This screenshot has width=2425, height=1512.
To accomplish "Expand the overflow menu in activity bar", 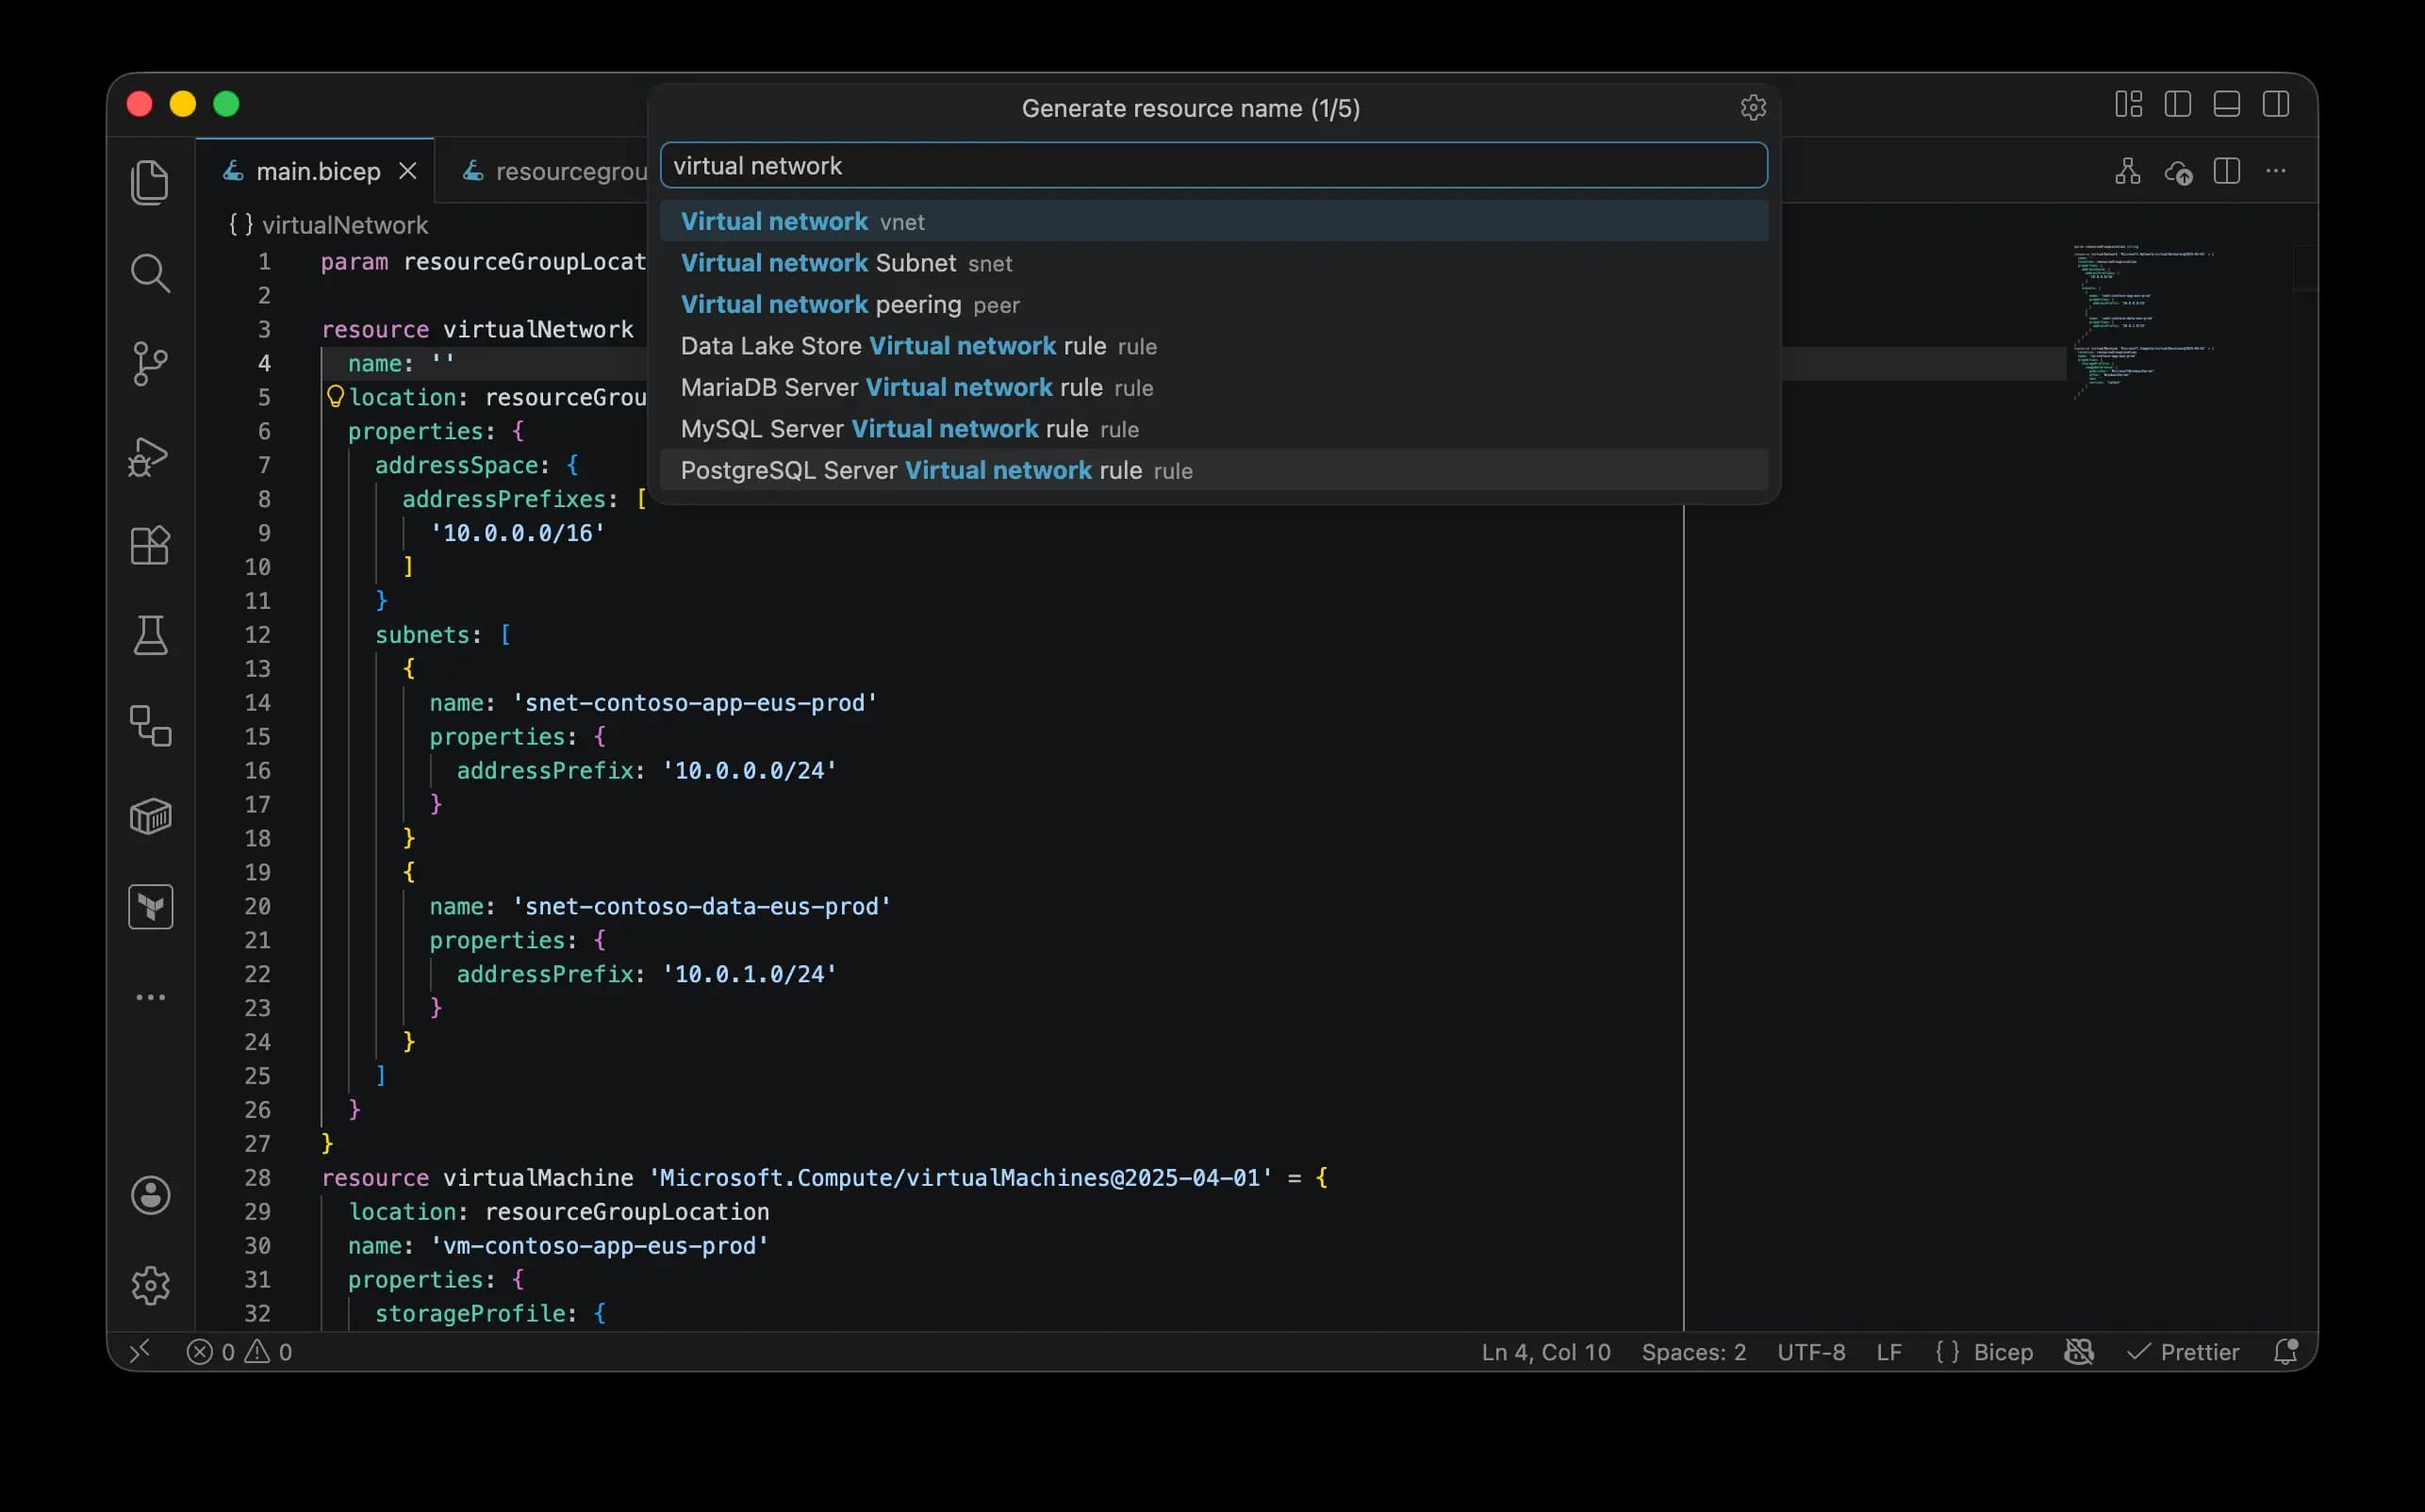I will pos(150,997).
